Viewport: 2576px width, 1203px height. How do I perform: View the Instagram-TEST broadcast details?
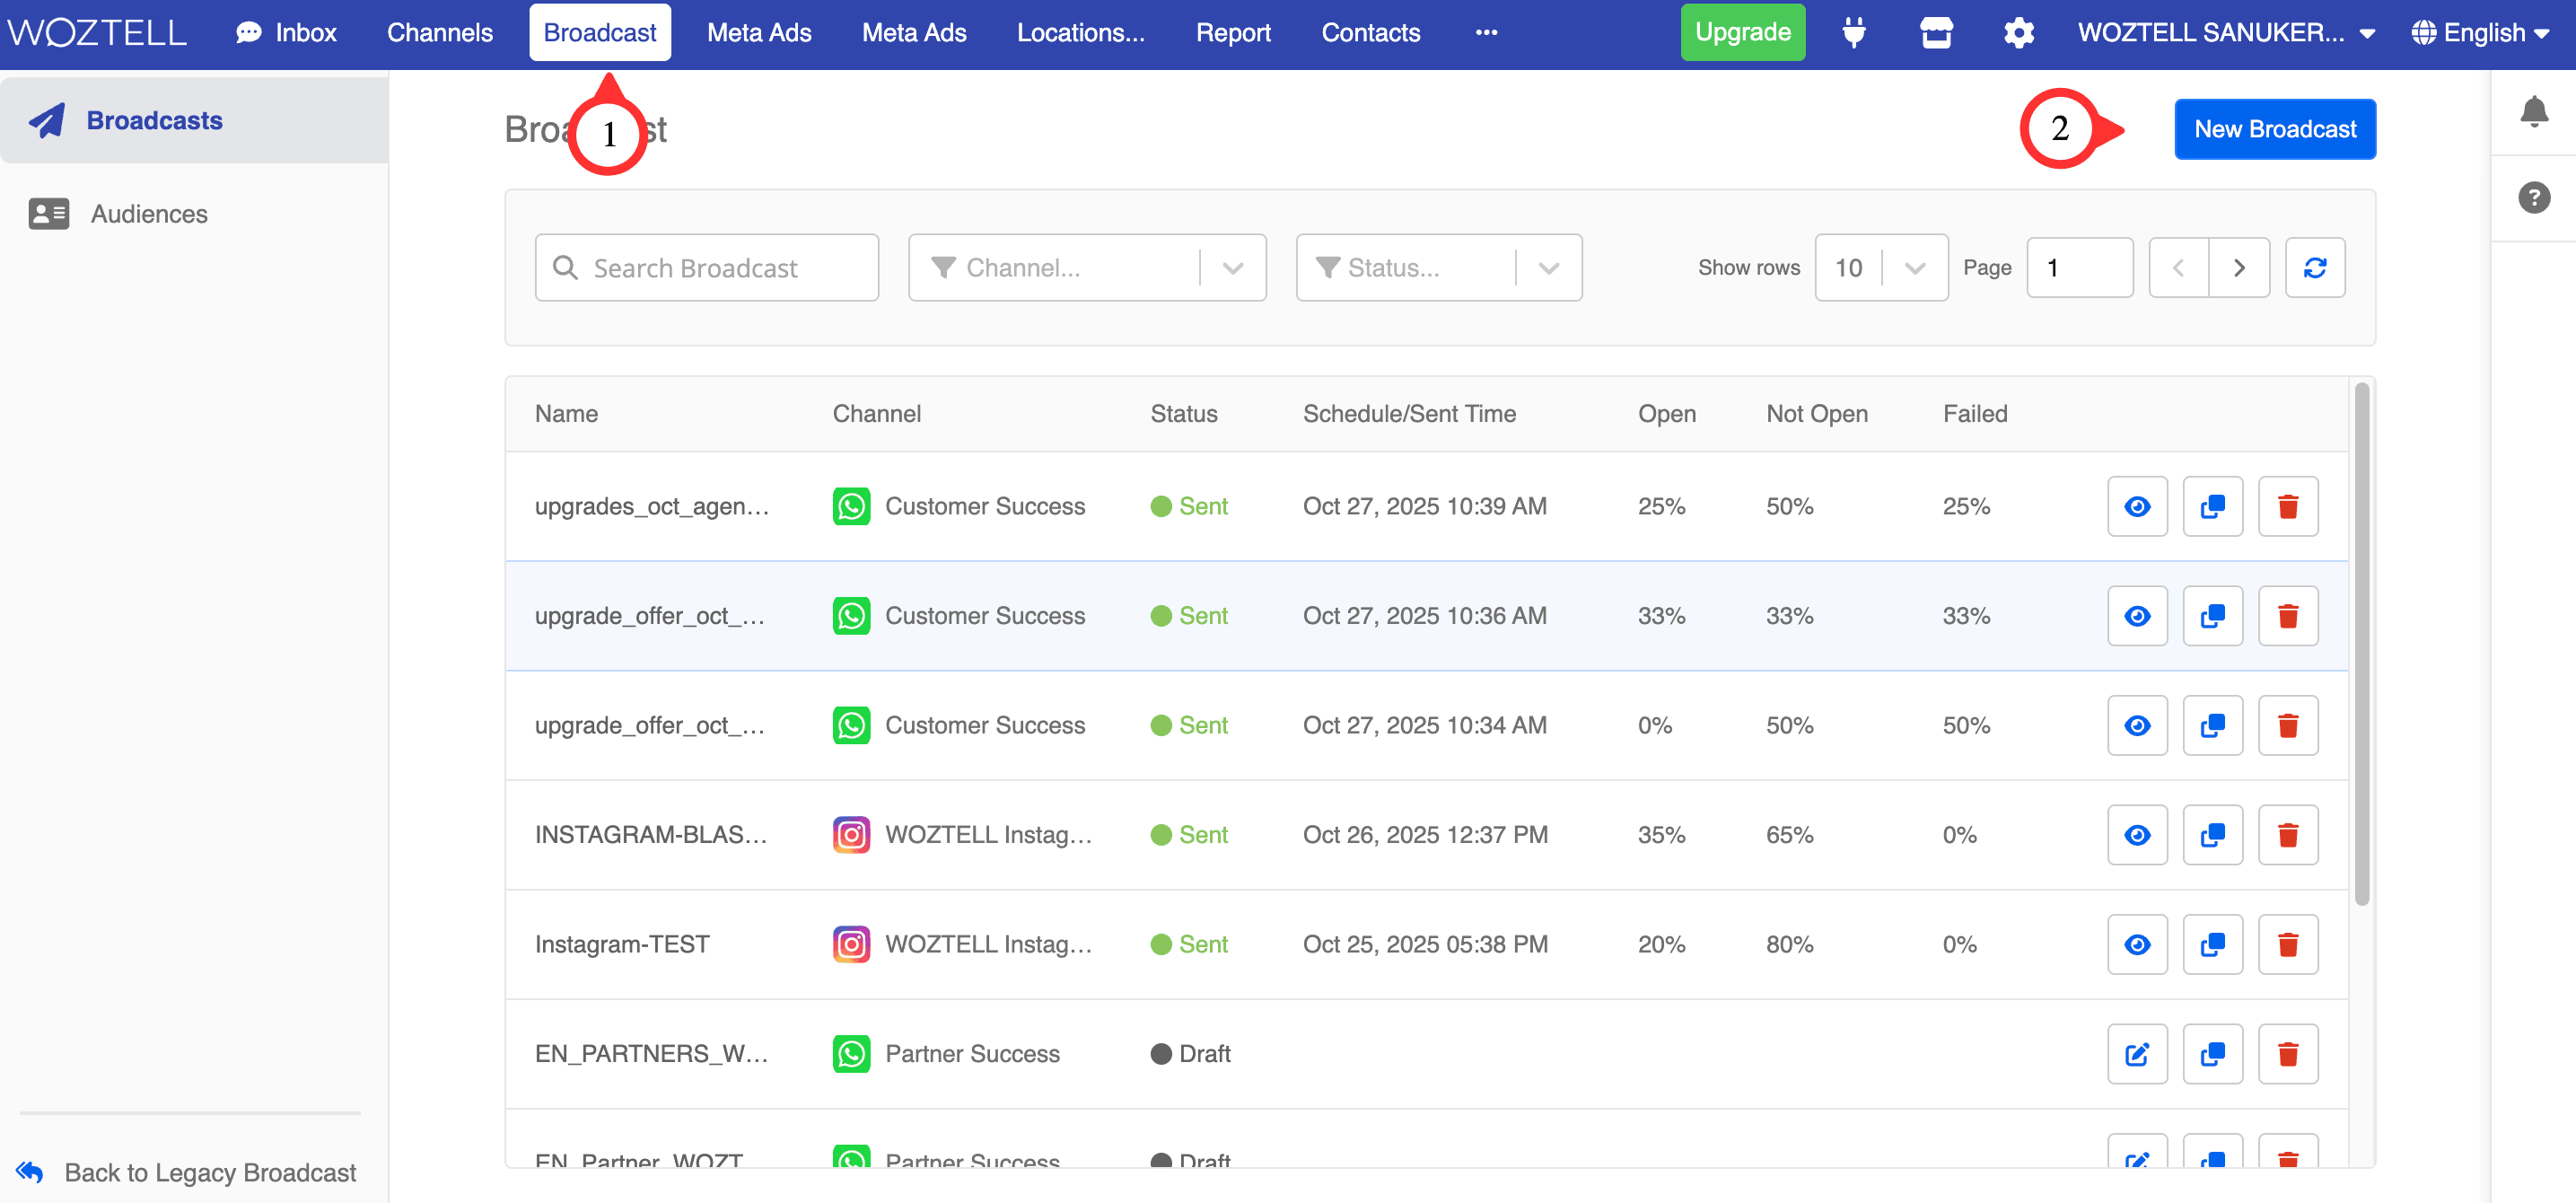pyautogui.click(x=2137, y=944)
